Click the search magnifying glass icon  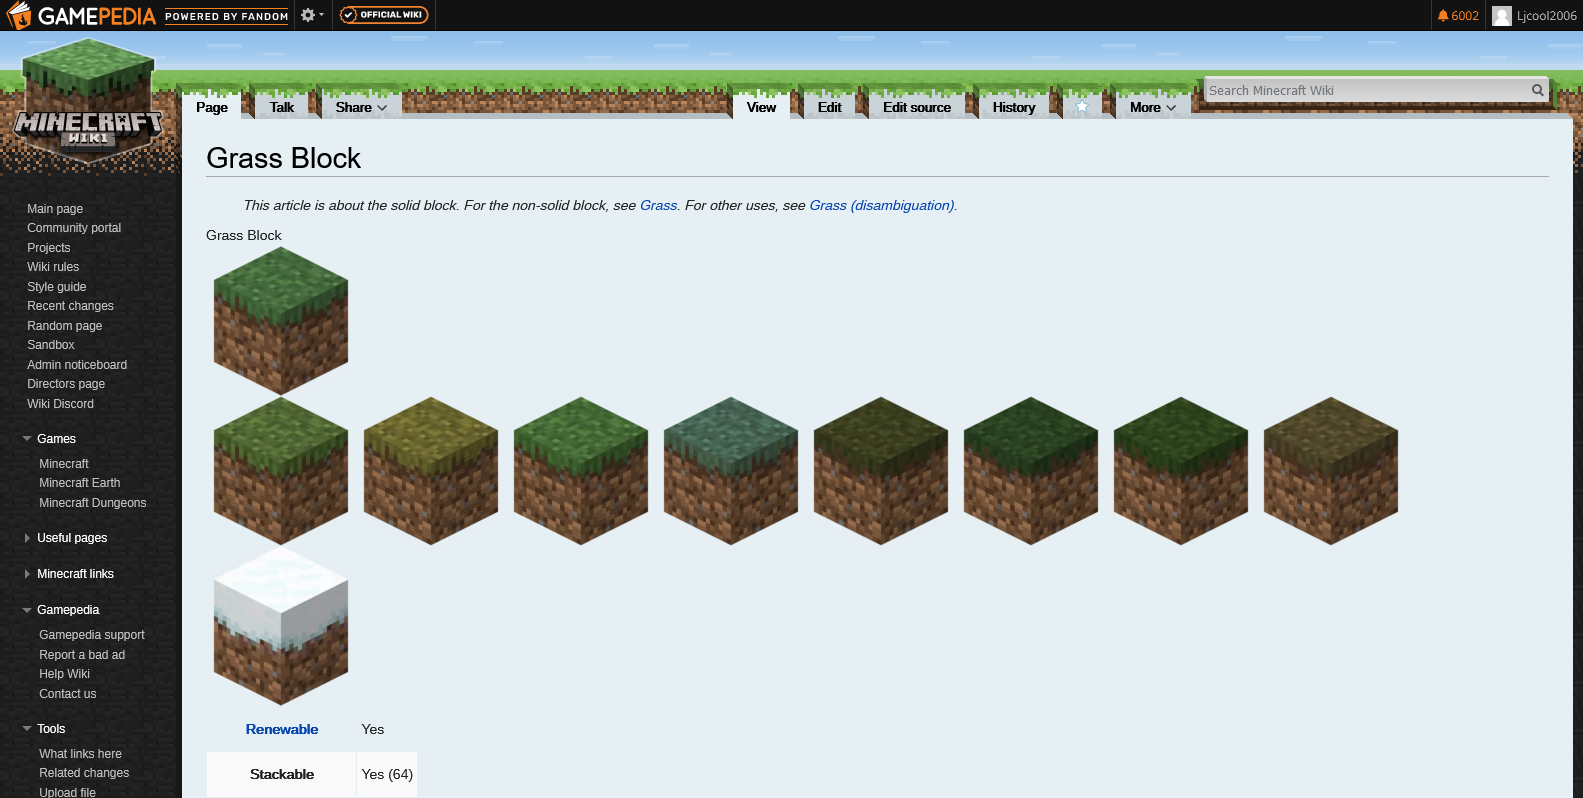1538,90
